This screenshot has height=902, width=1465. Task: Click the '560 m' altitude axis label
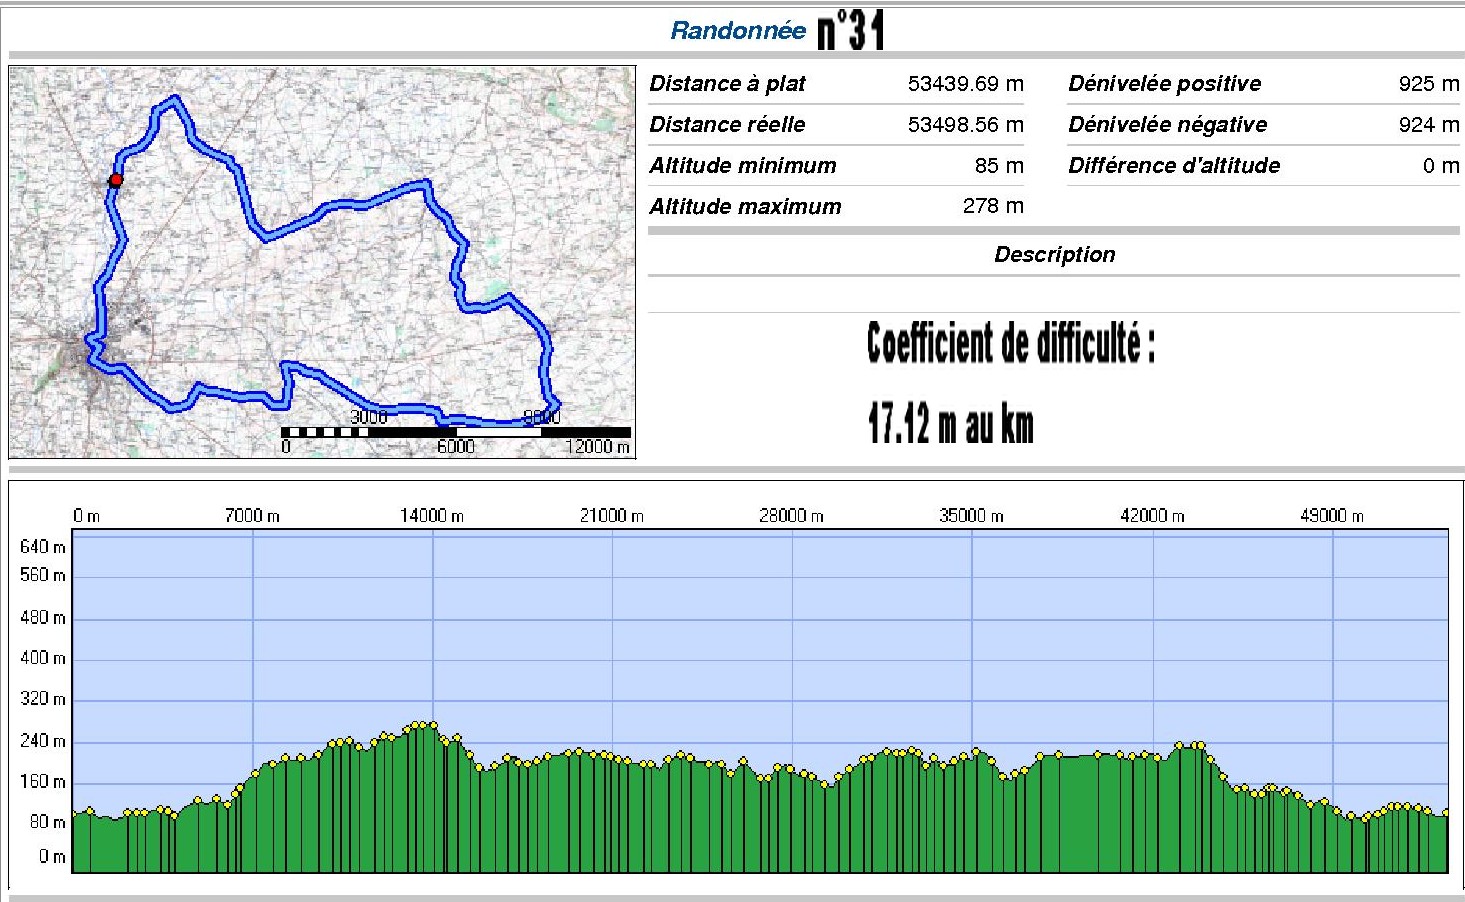pyautogui.click(x=42, y=575)
